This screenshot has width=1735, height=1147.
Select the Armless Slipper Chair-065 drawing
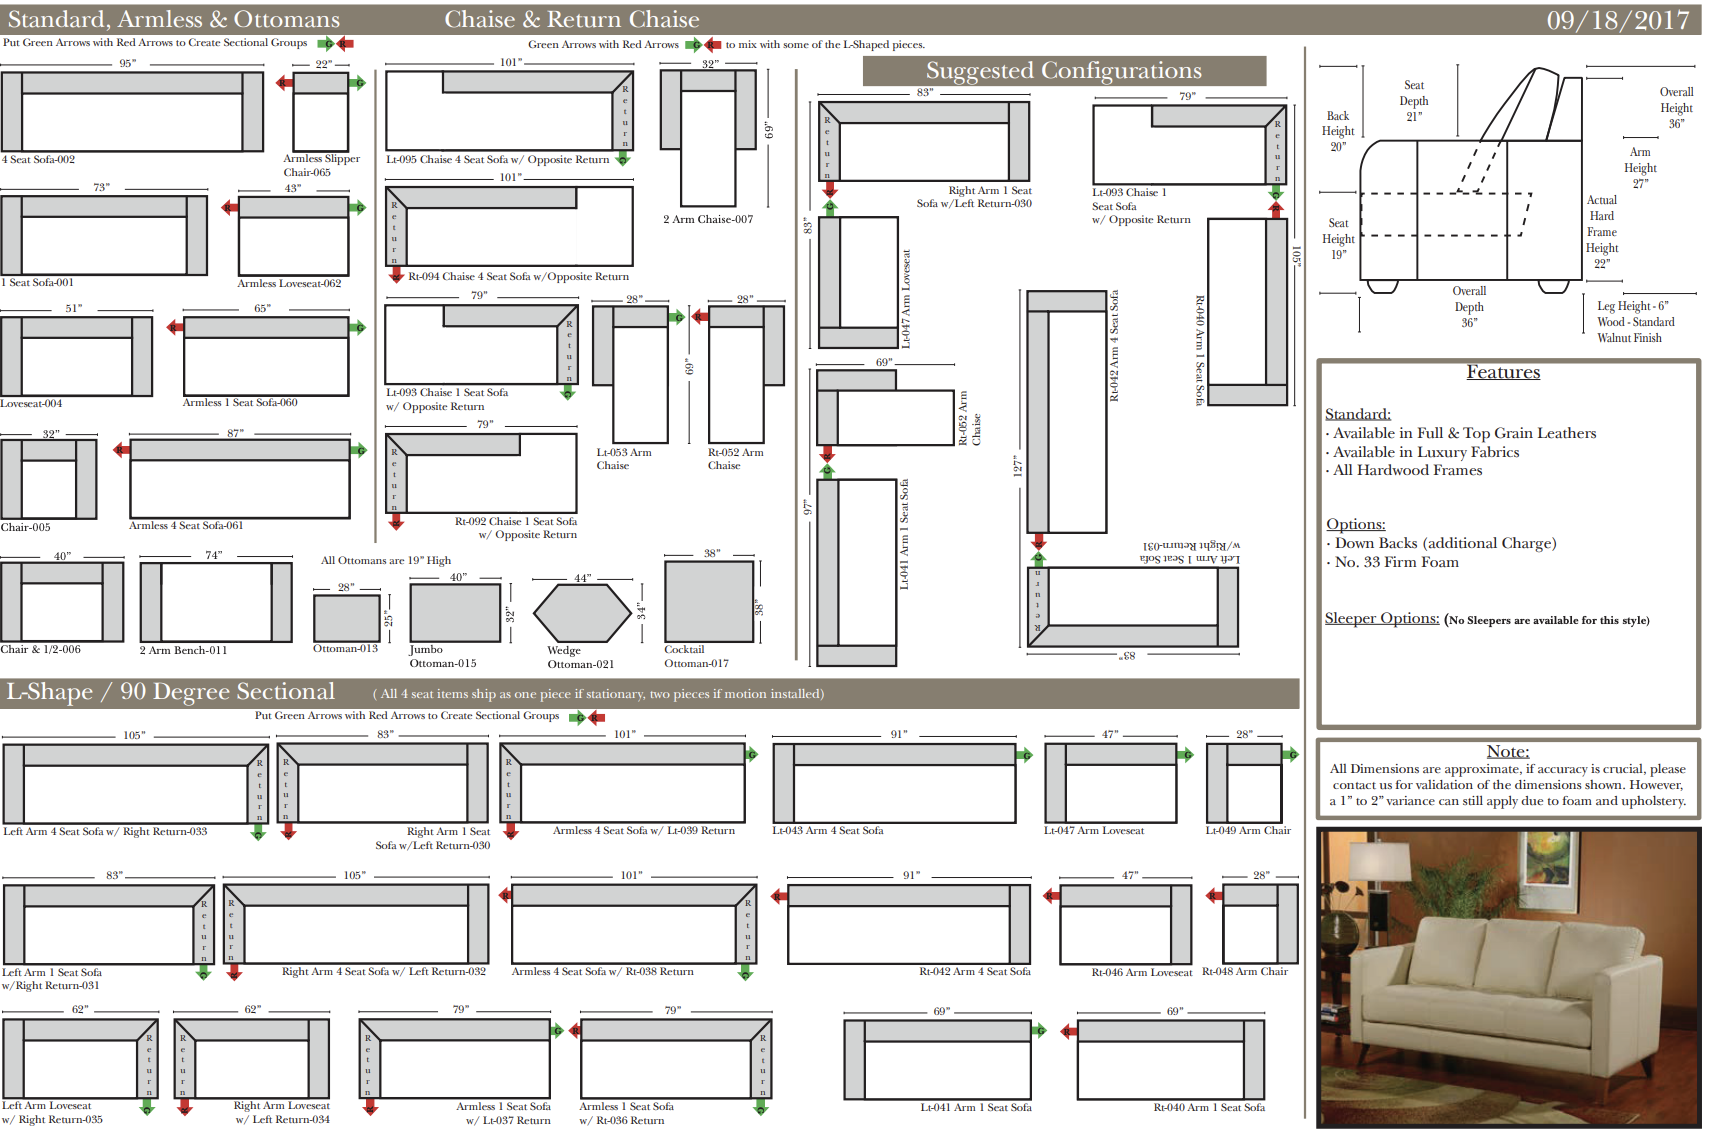point(320,111)
